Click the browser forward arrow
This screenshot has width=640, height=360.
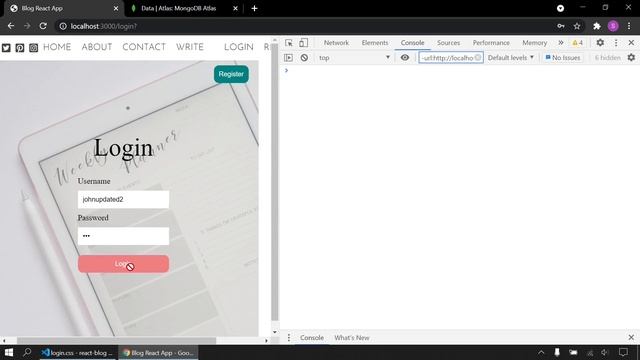click(x=27, y=26)
